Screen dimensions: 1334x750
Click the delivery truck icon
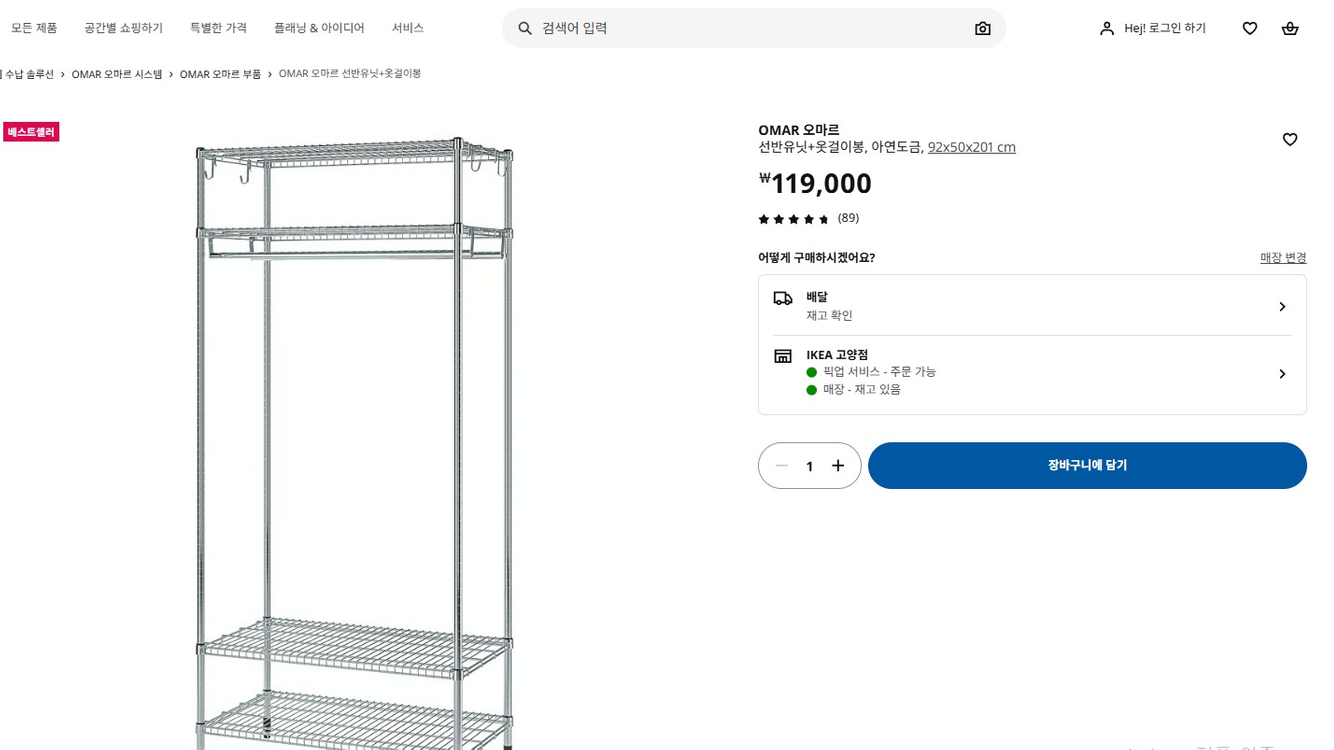782,297
